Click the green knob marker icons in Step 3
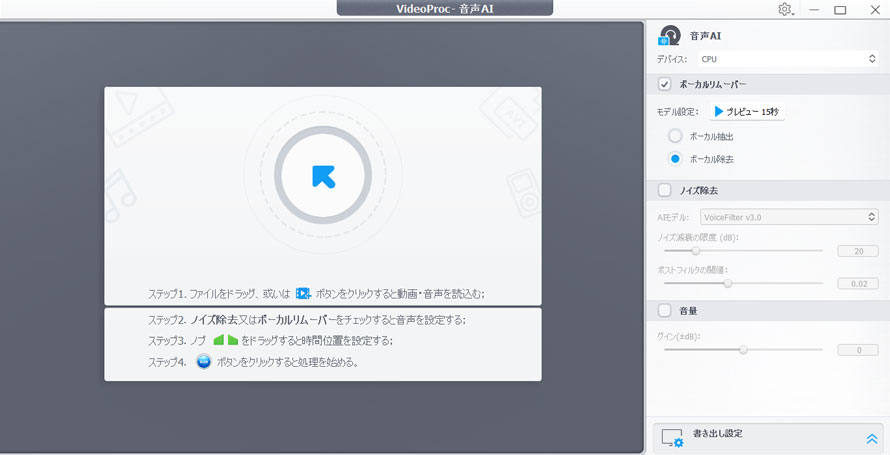Viewport: 890px width, 455px height. tap(225, 340)
